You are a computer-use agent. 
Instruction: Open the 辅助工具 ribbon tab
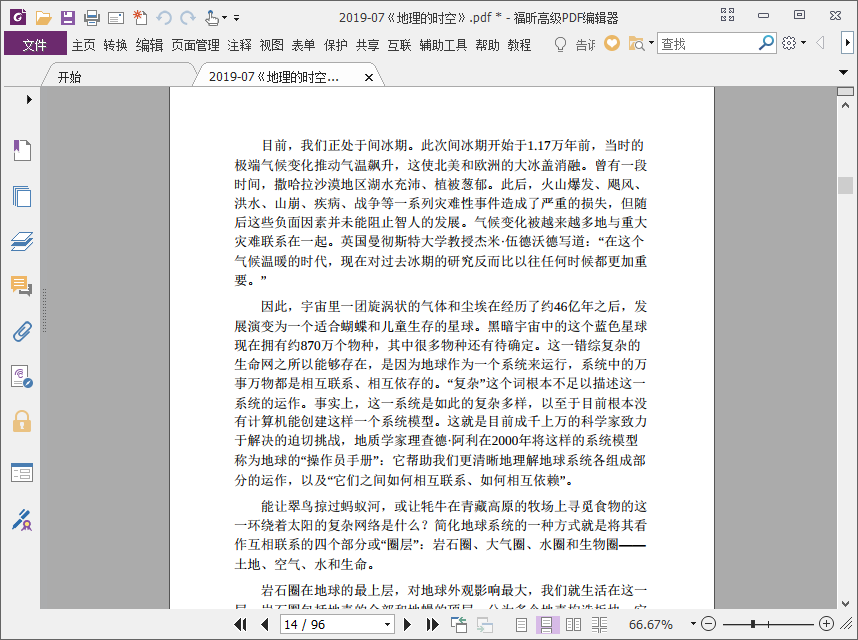[443, 45]
